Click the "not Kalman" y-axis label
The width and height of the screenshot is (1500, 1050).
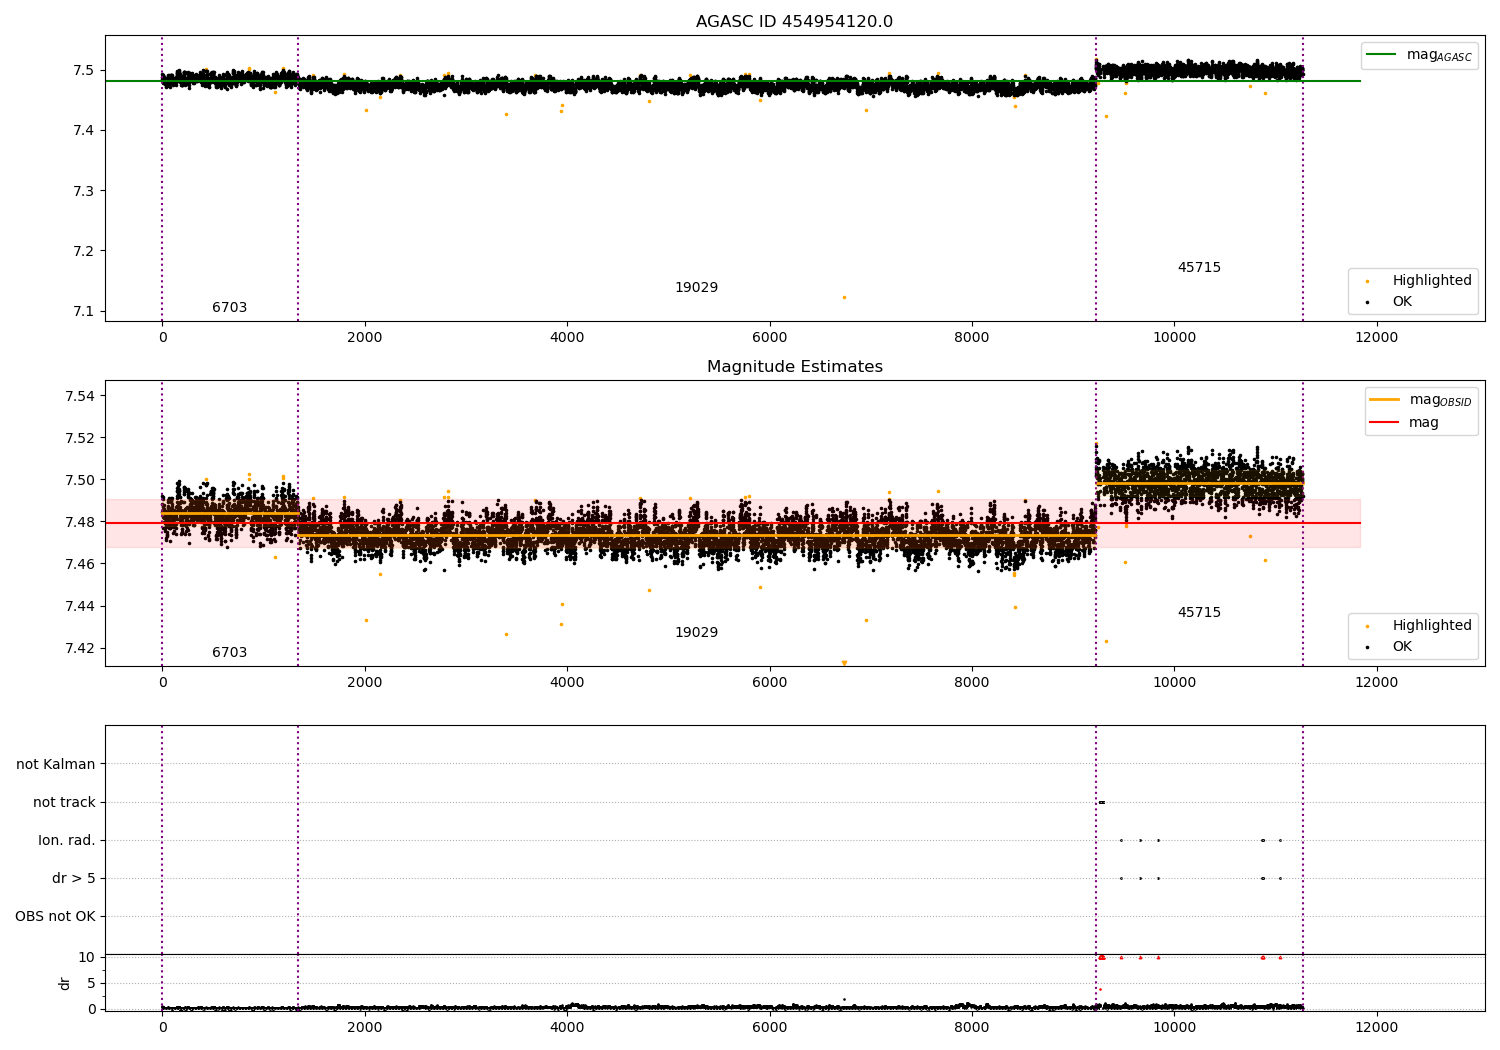tap(56, 764)
